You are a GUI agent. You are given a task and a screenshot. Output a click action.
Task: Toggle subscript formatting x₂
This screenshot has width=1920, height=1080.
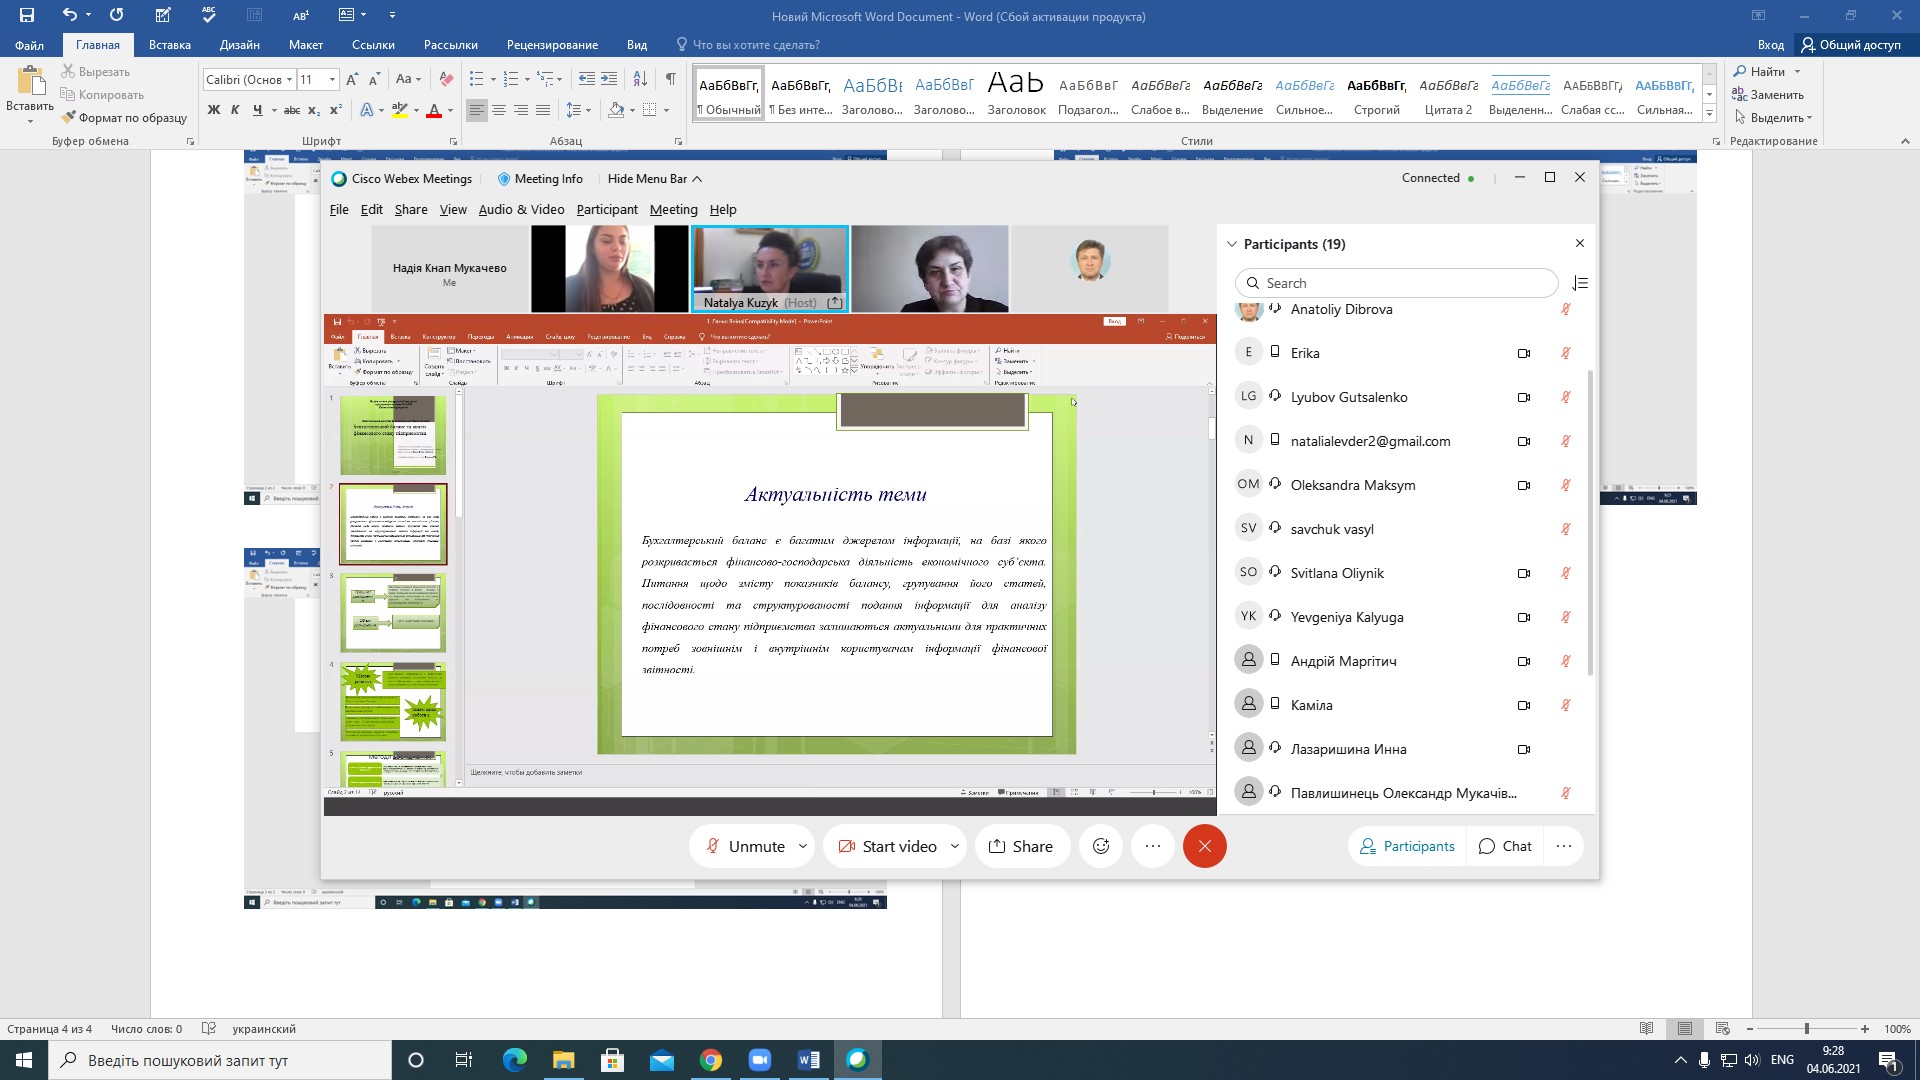[x=314, y=110]
